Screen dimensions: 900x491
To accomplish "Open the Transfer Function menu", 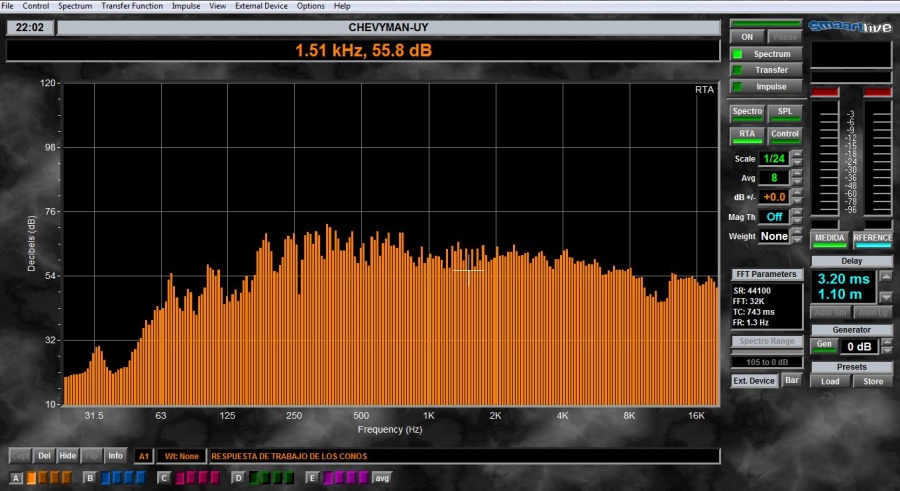I will (132, 6).
